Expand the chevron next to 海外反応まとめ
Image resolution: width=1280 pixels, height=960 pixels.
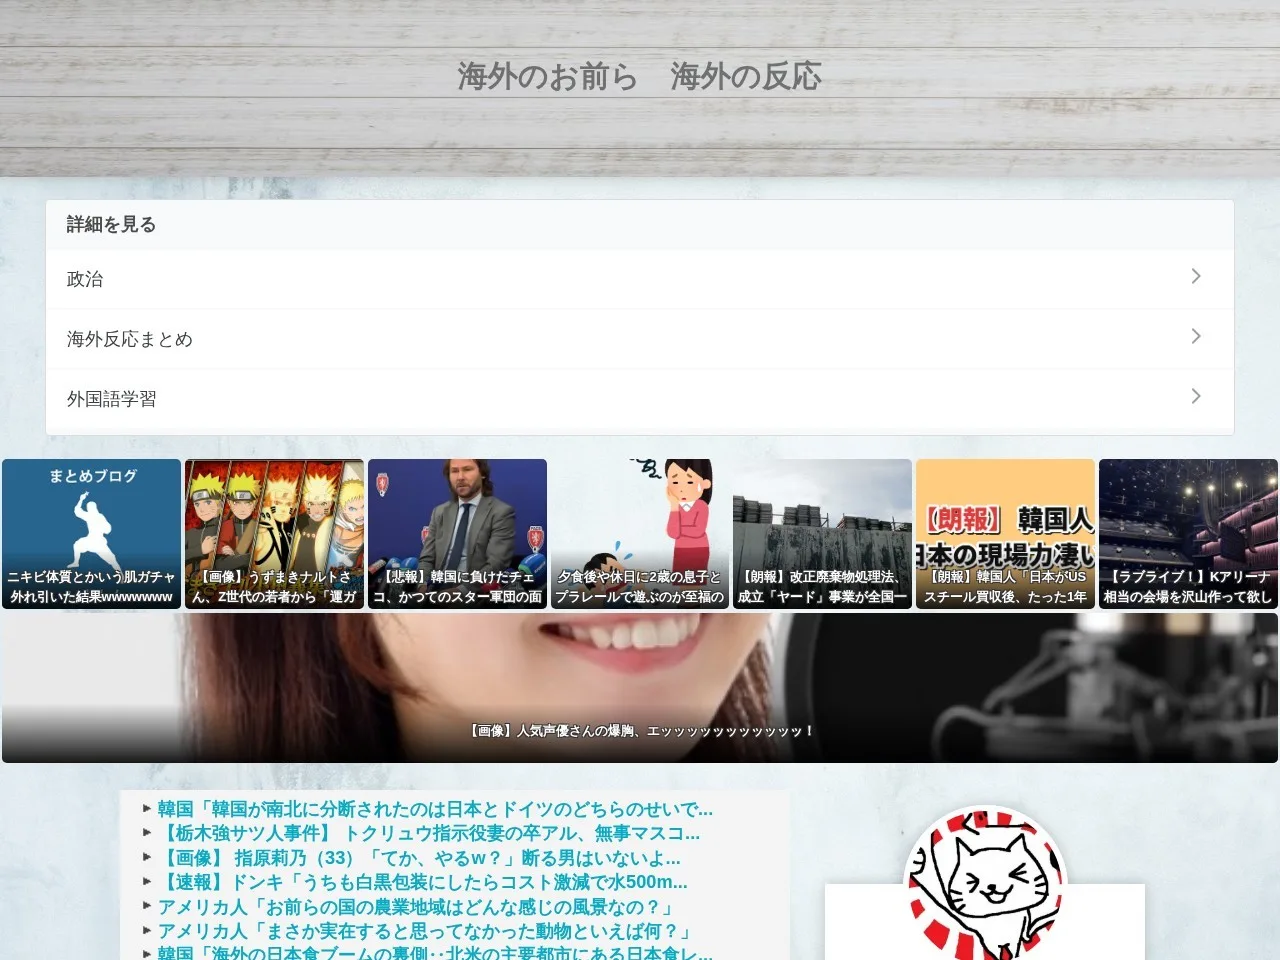pyautogui.click(x=1196, y=336)
